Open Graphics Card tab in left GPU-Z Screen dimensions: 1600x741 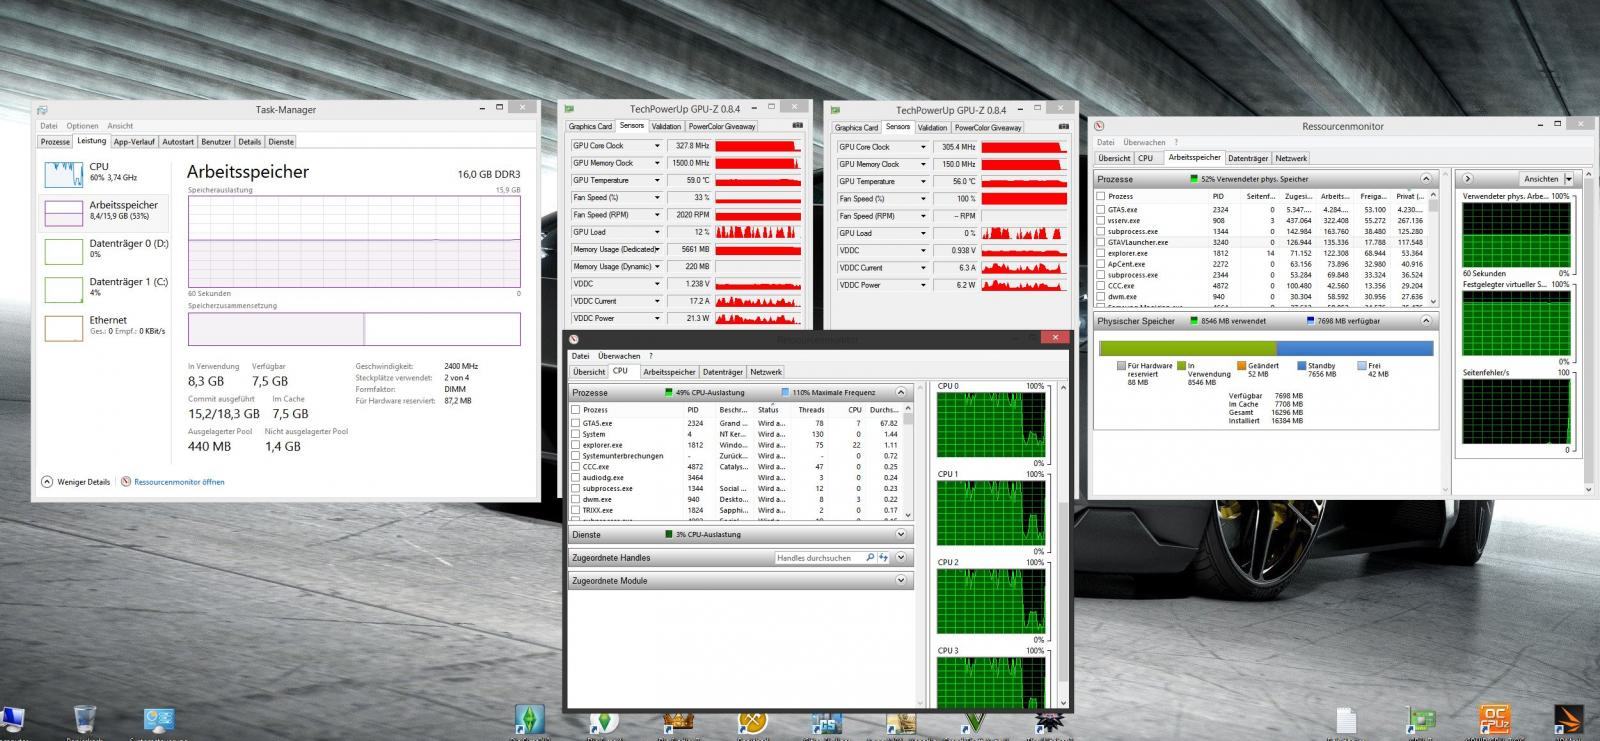pyautogui.click(x=590, y=126)
